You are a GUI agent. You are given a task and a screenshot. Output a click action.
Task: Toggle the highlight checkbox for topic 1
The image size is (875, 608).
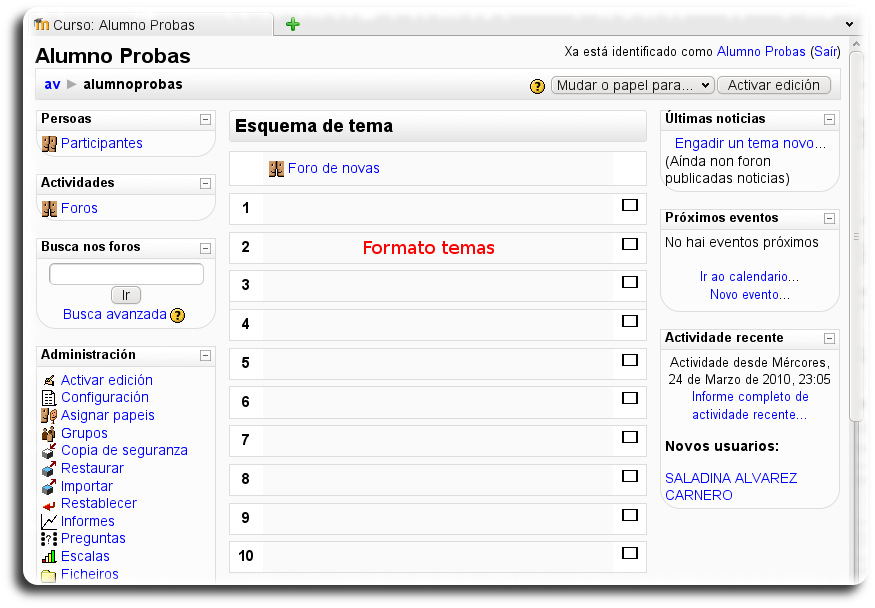(x=630, y=205)
